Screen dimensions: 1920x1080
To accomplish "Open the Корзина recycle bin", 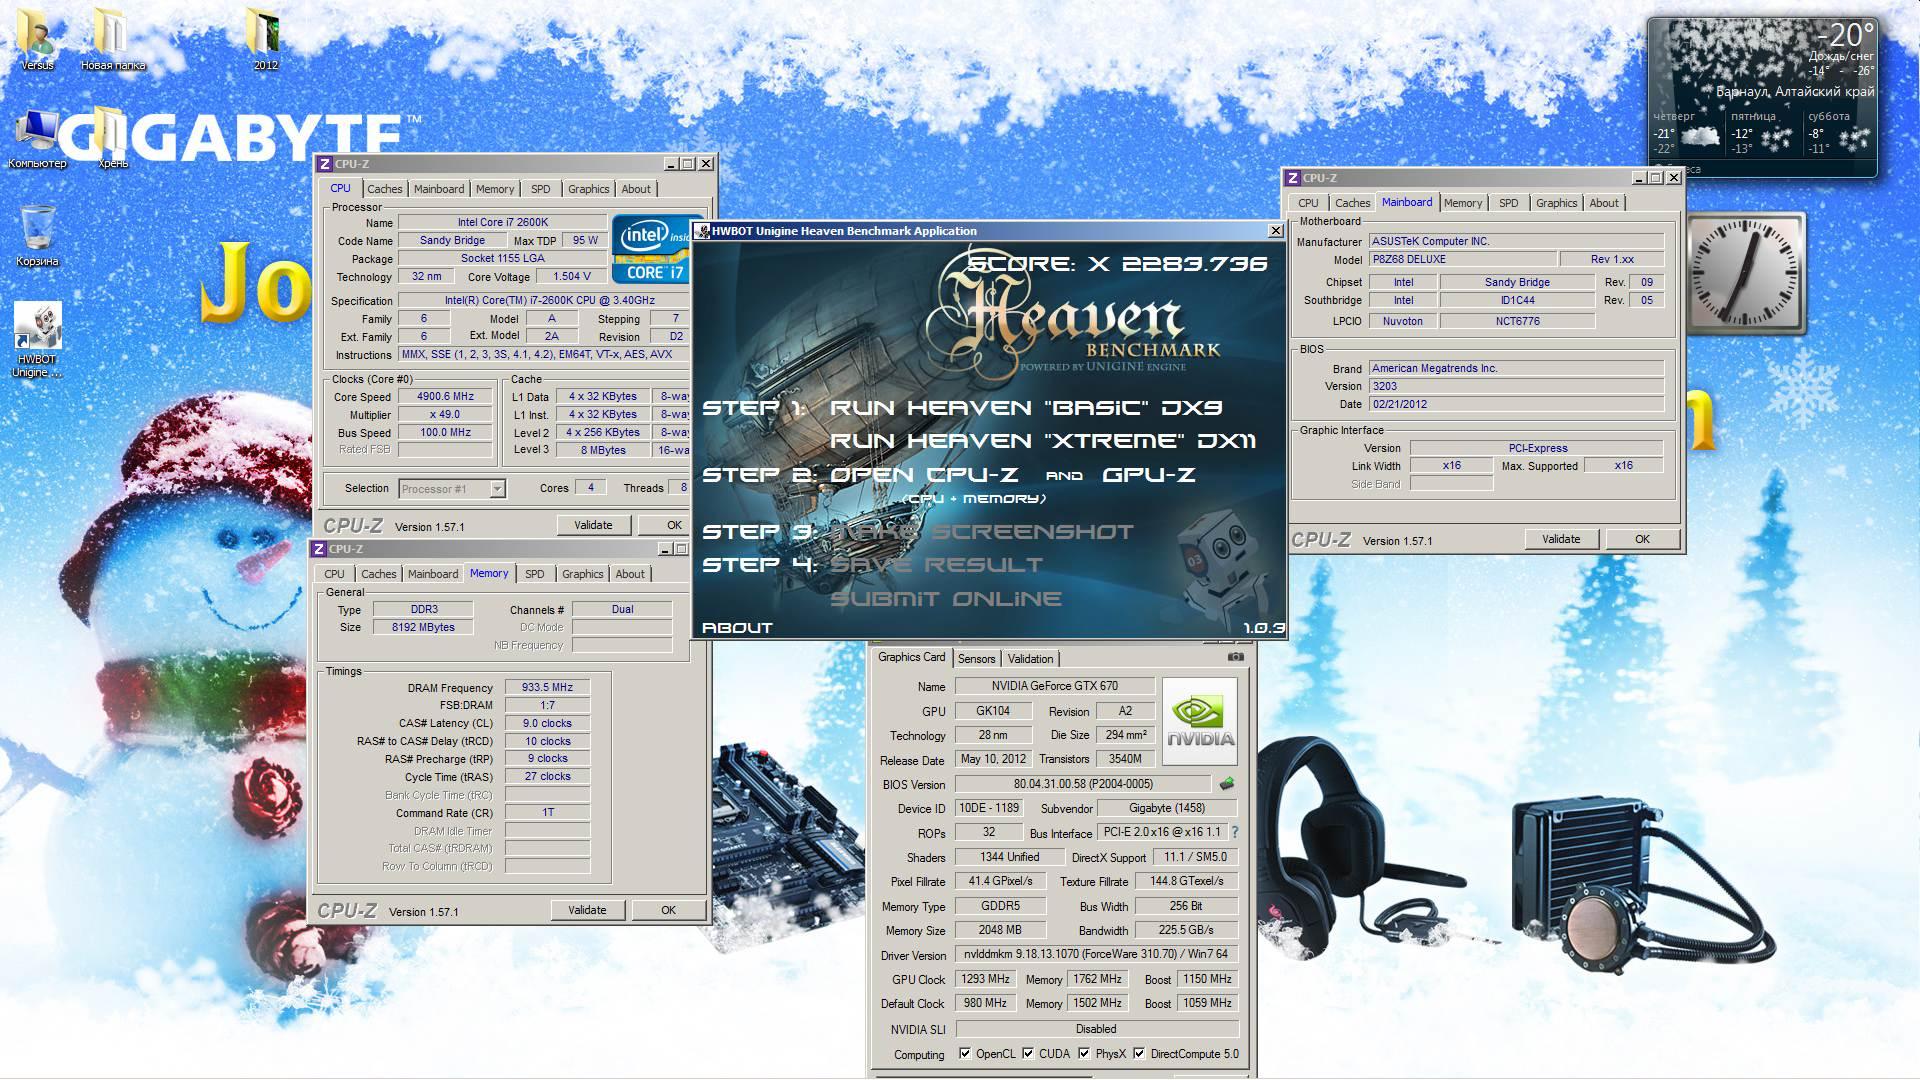I will 37,235.
